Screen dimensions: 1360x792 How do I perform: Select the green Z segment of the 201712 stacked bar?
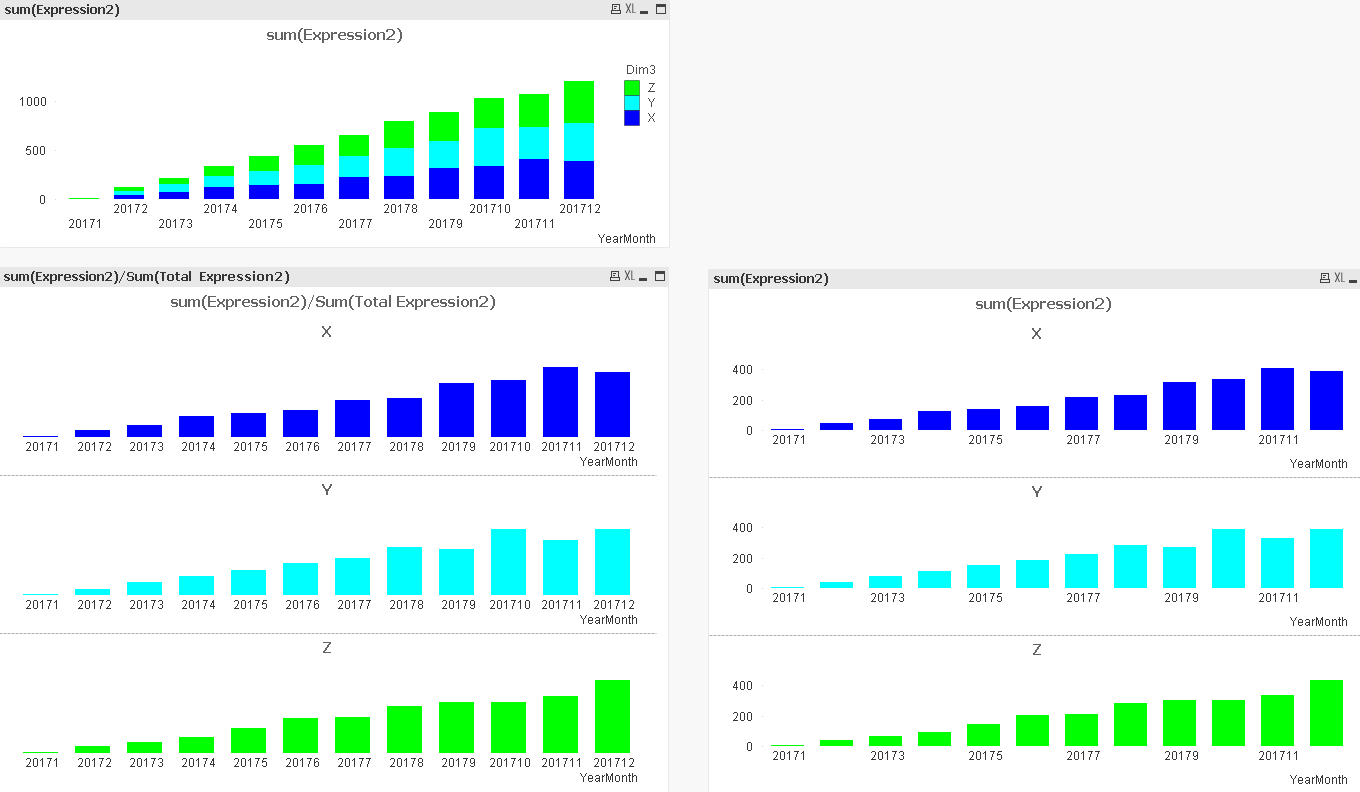[579, 102]
